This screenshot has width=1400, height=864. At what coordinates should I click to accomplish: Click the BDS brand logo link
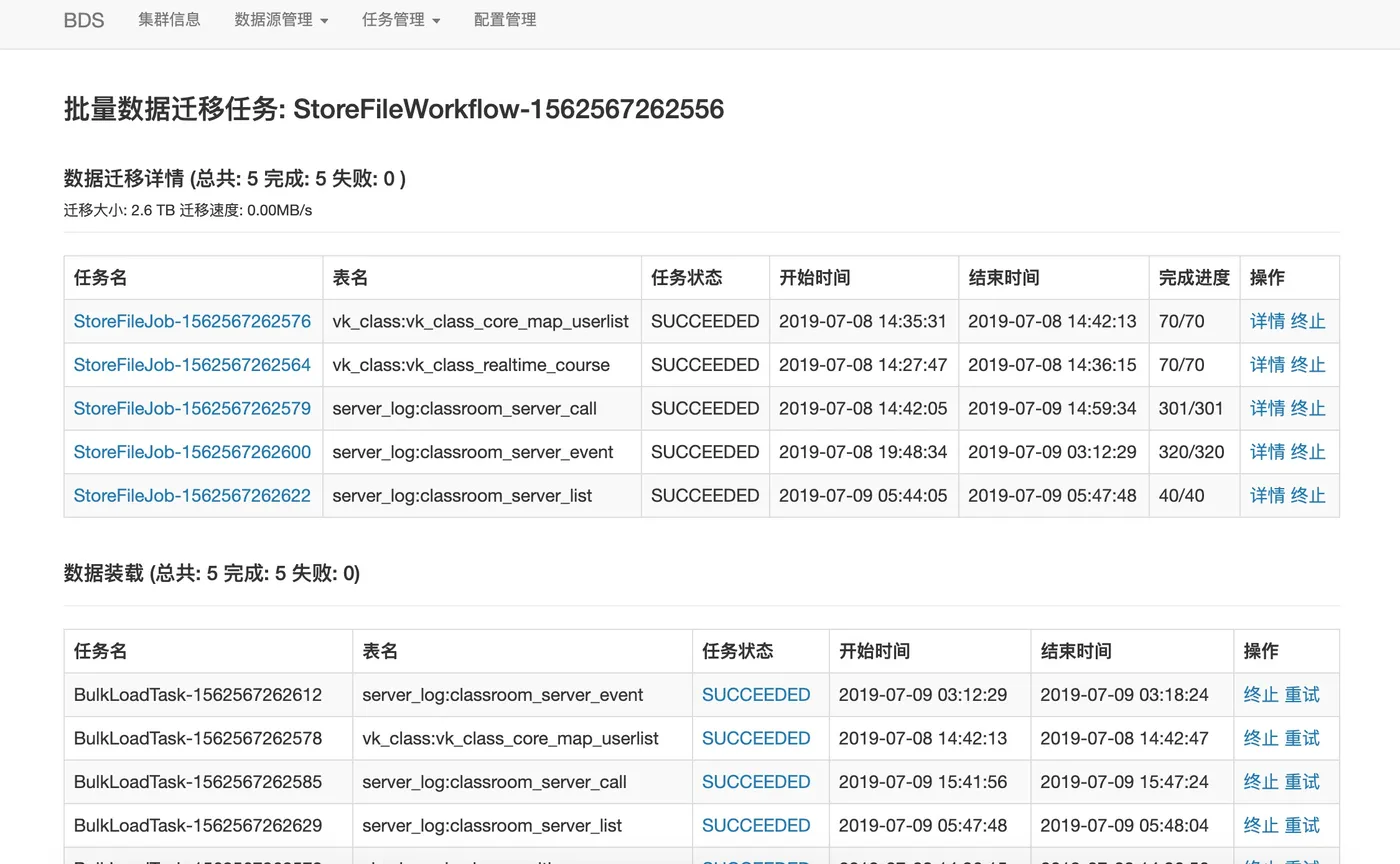point(84,19)
